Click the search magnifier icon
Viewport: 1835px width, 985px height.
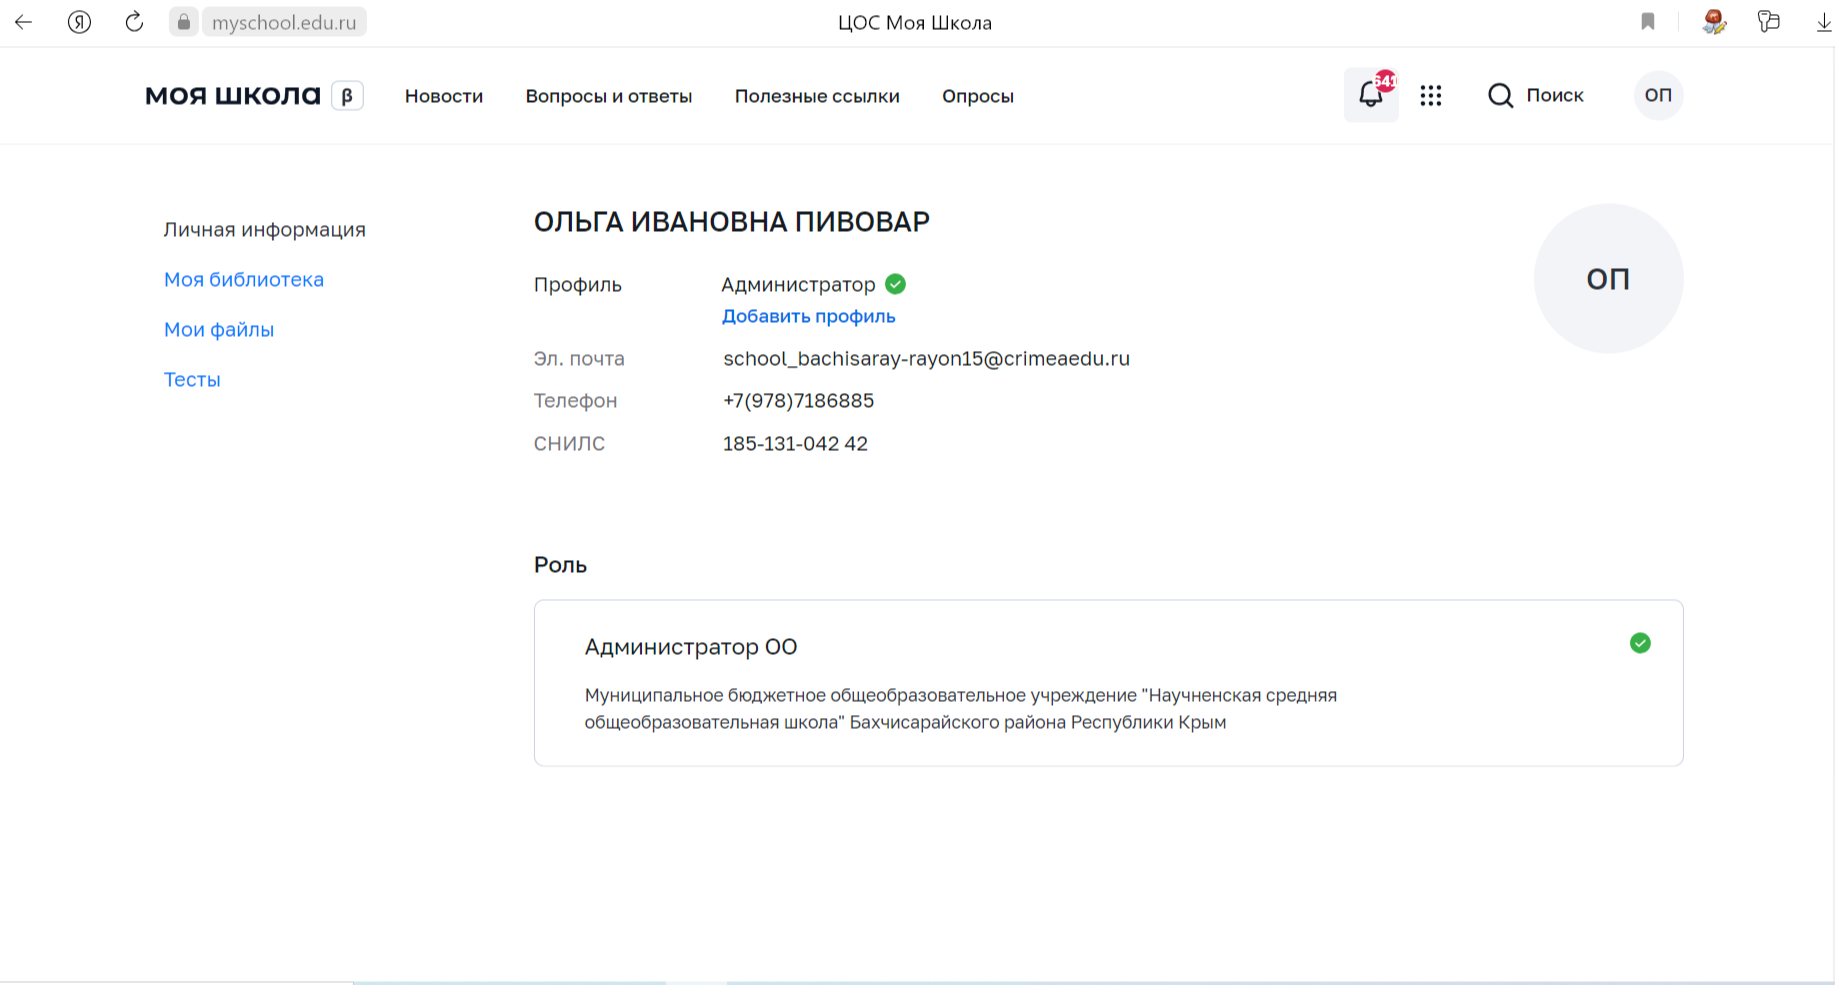pos(1500,95)
